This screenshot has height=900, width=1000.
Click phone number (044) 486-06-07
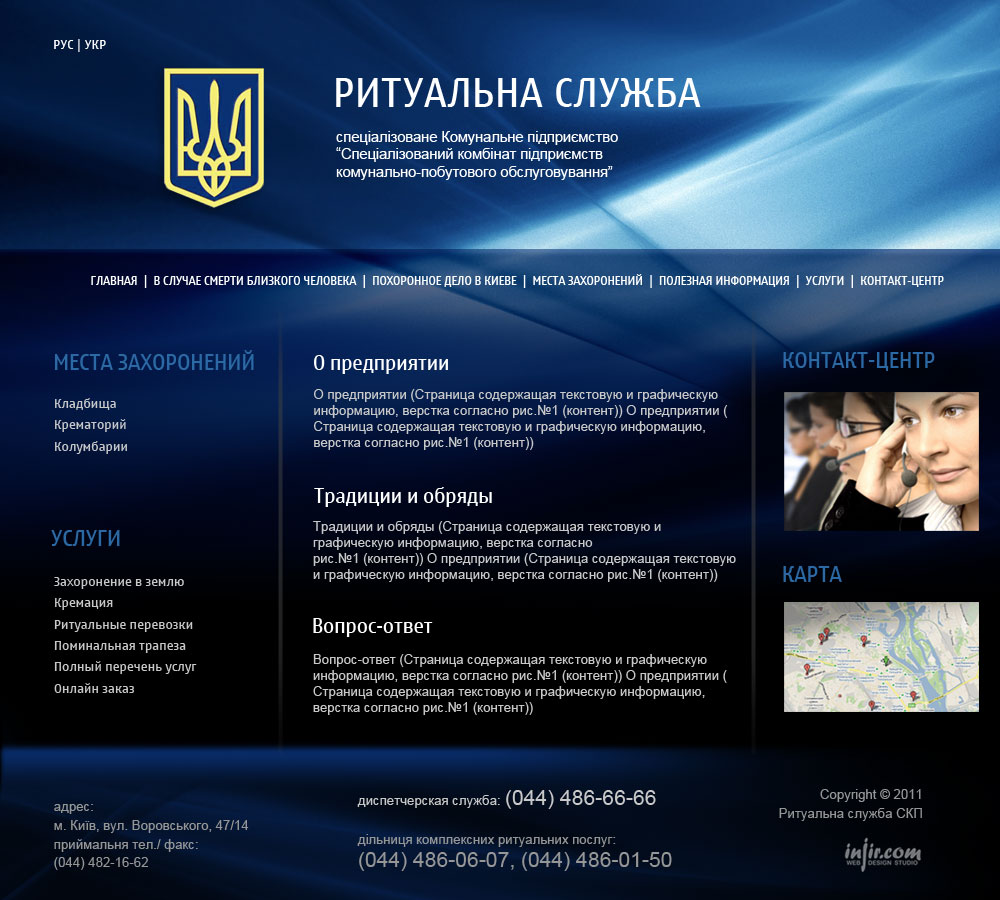(434, 860)
